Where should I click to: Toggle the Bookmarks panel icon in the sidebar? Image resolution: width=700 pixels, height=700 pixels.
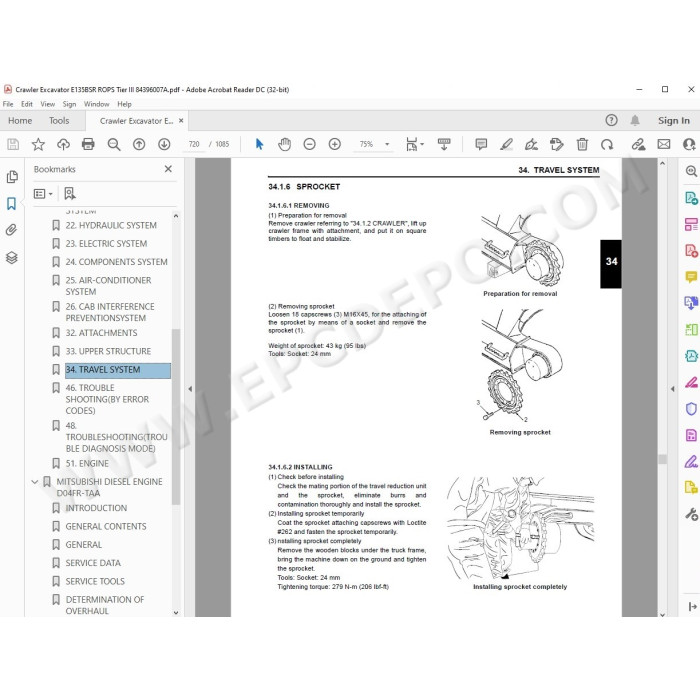12,204
